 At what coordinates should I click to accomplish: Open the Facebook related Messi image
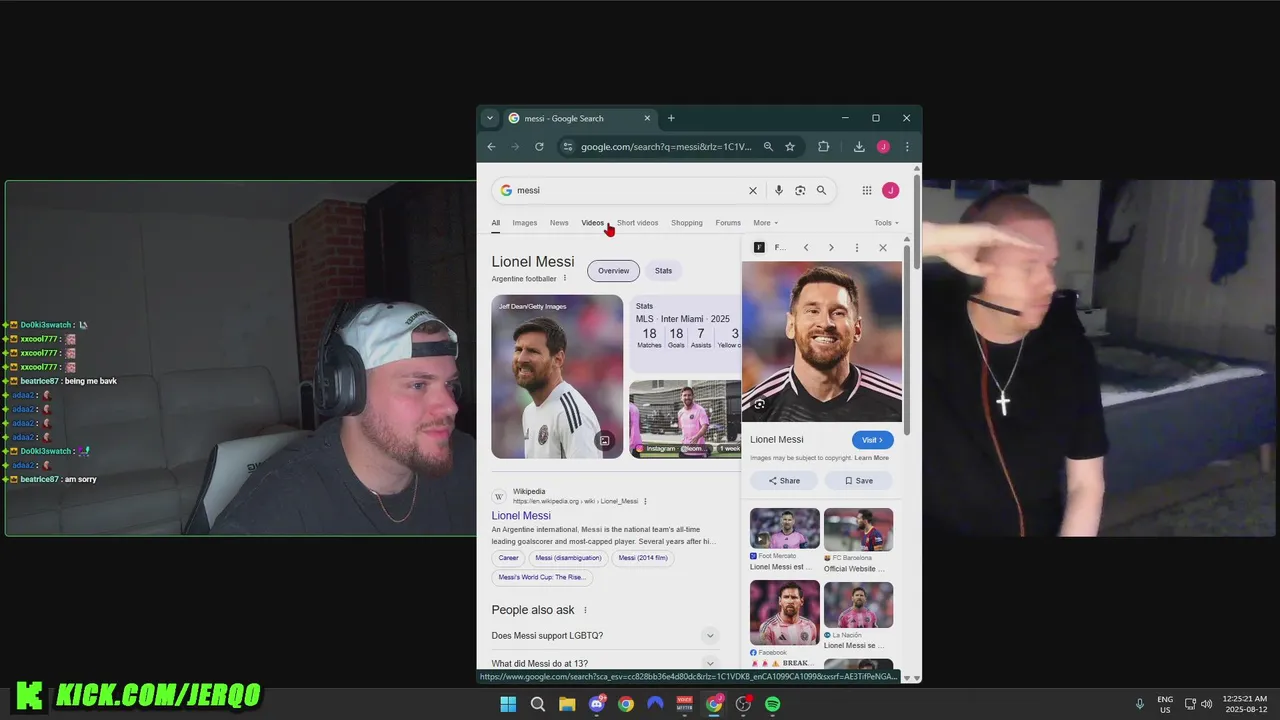(x=785, y=613)
